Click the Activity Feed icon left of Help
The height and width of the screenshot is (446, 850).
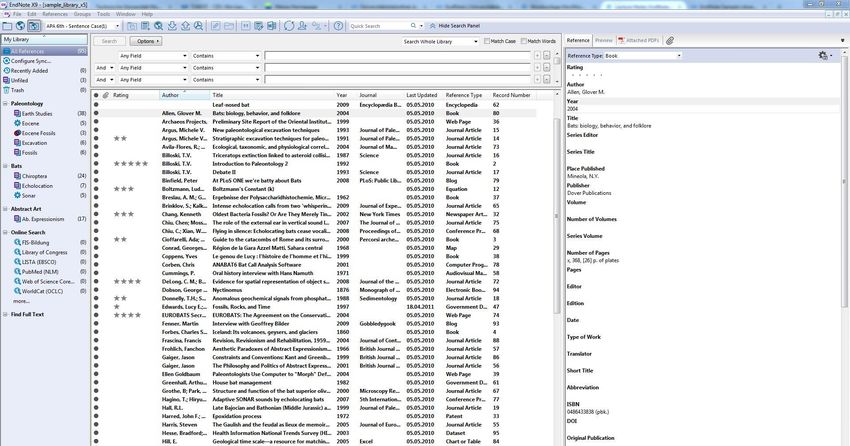[x=317, y=26]
